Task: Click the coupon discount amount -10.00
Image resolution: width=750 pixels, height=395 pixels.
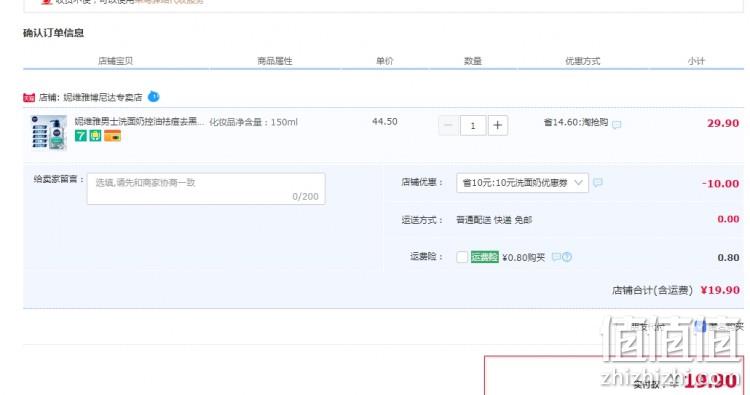Action: pyautogui.click(x=720, y=183)
